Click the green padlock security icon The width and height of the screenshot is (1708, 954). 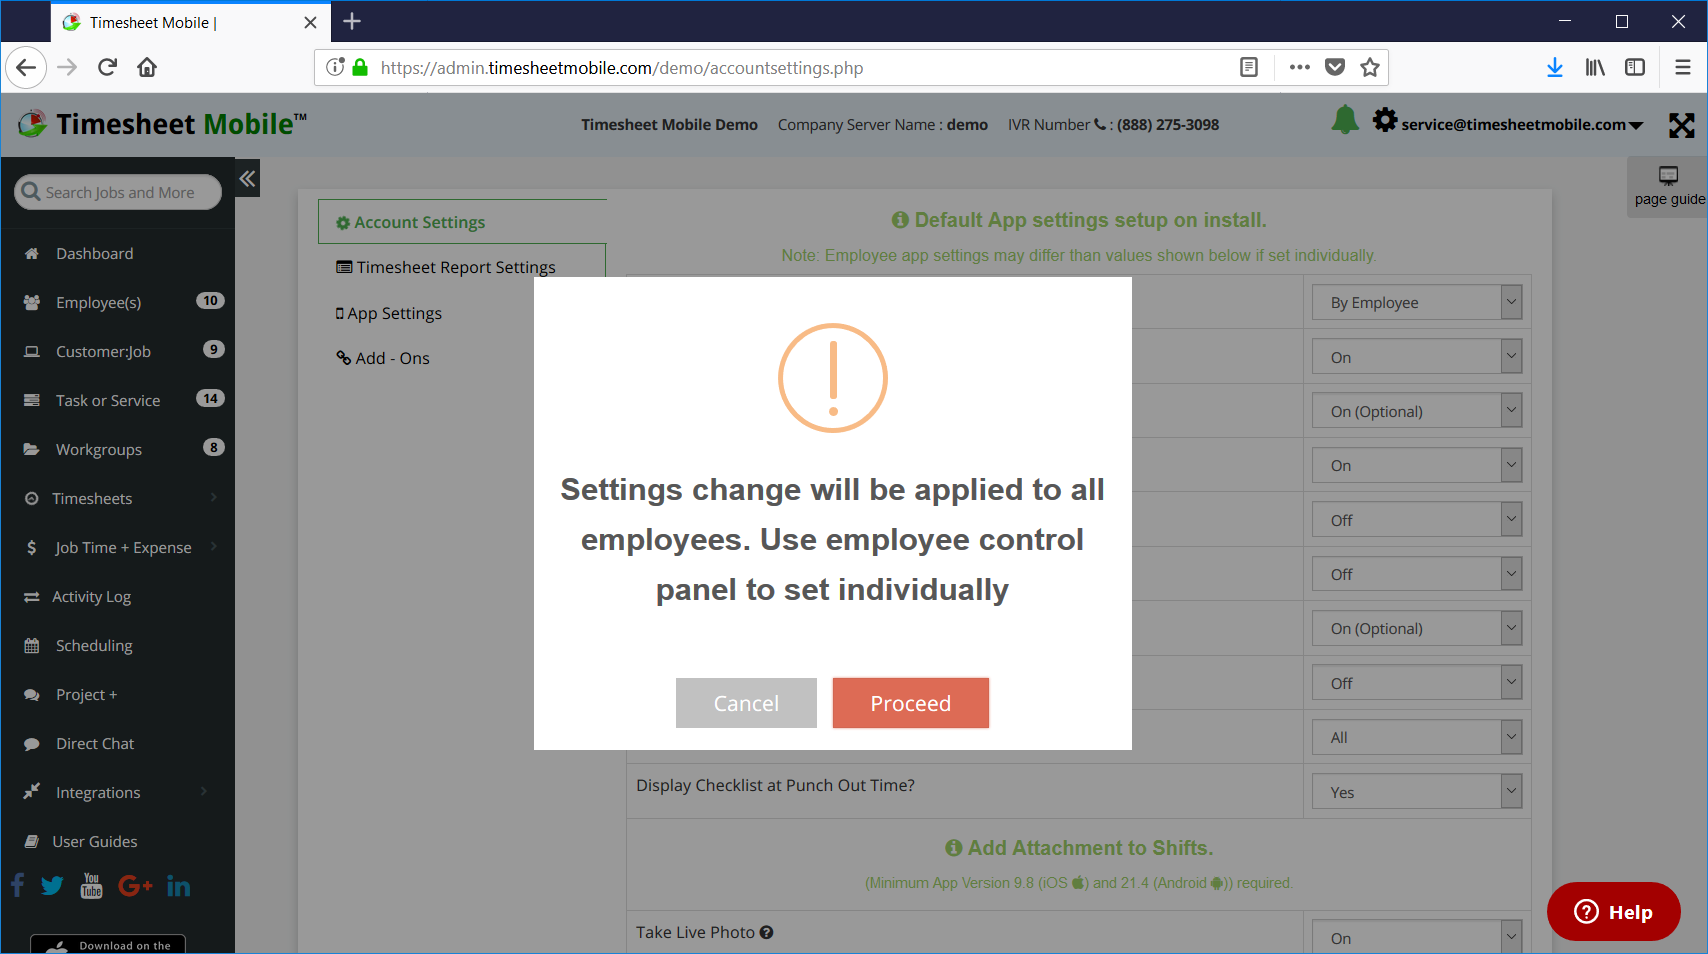click(360, 67)
